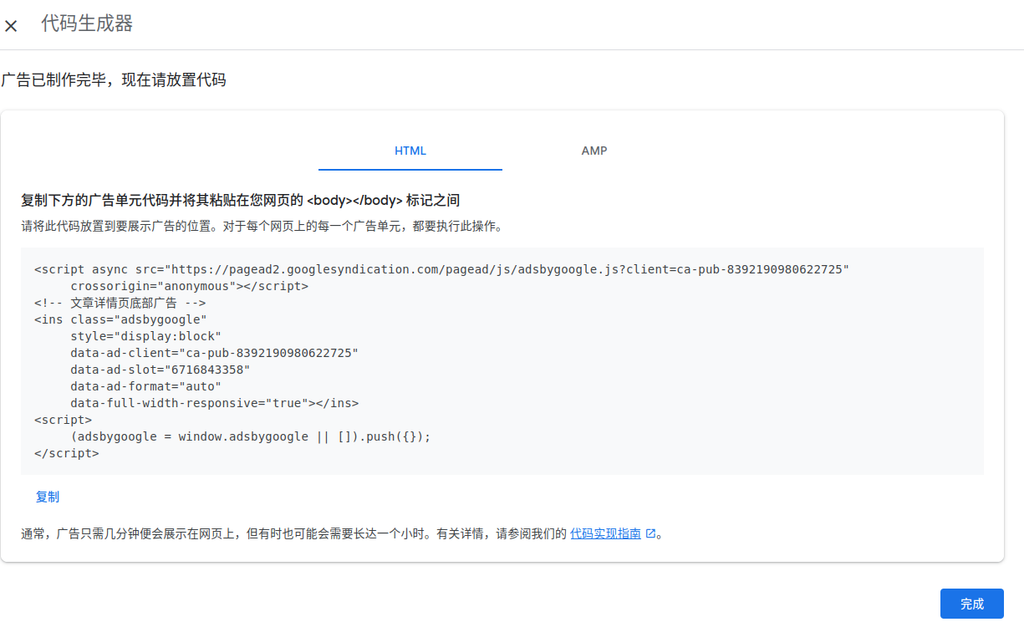Click the data-ad-client code line
Viewport: 1024px width, 643px height.
[x=214, y=353]
